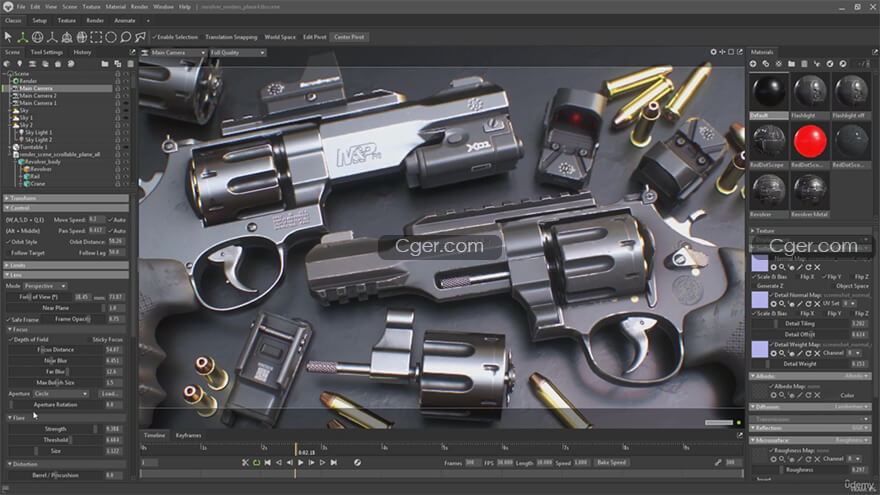Open the Render menu in menu bar
Image resolution: width=880 pixels, height=495 pixels.
point(139,7)
